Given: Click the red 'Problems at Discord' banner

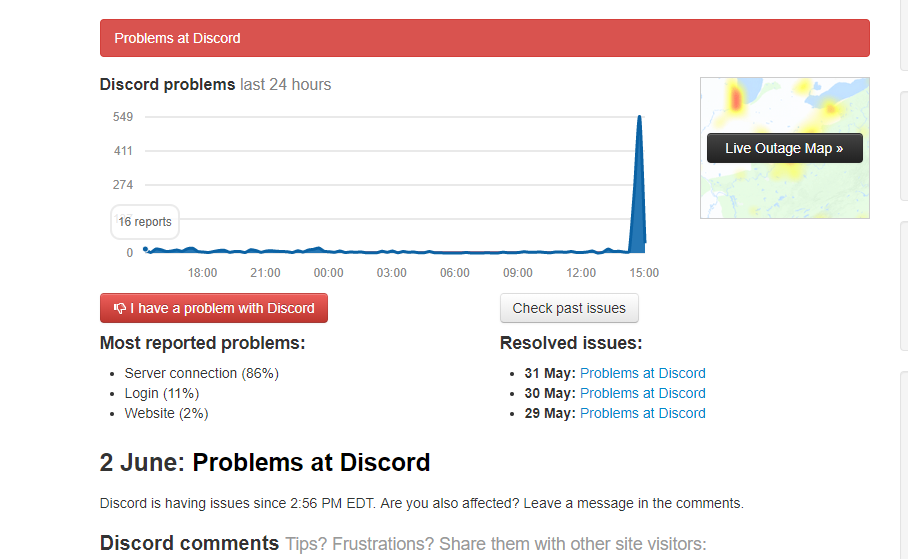Looking at the screenshot, I should [485, 38].
